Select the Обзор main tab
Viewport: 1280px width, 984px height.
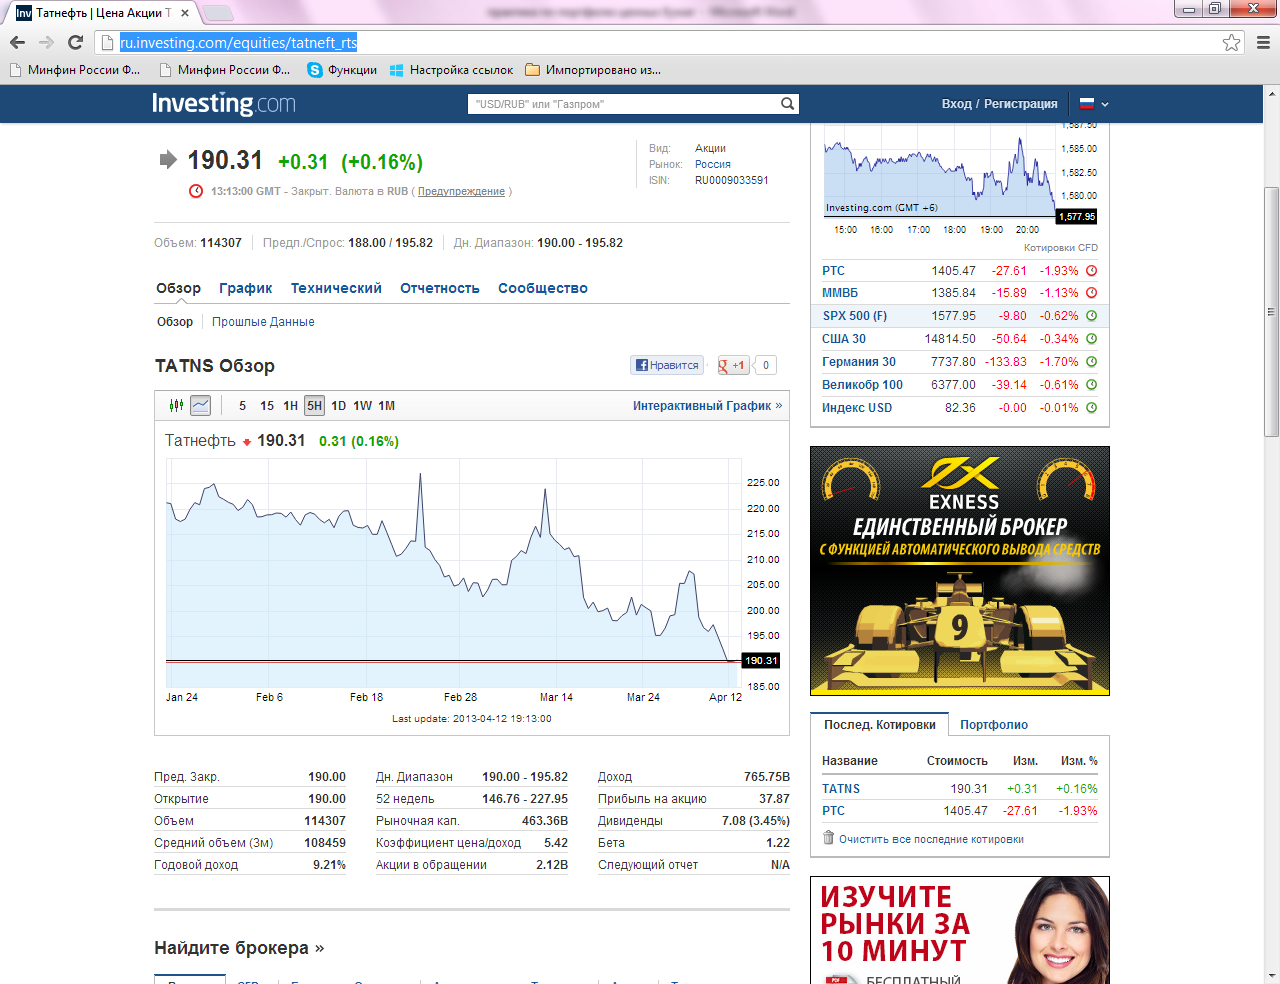coord(178,288)
